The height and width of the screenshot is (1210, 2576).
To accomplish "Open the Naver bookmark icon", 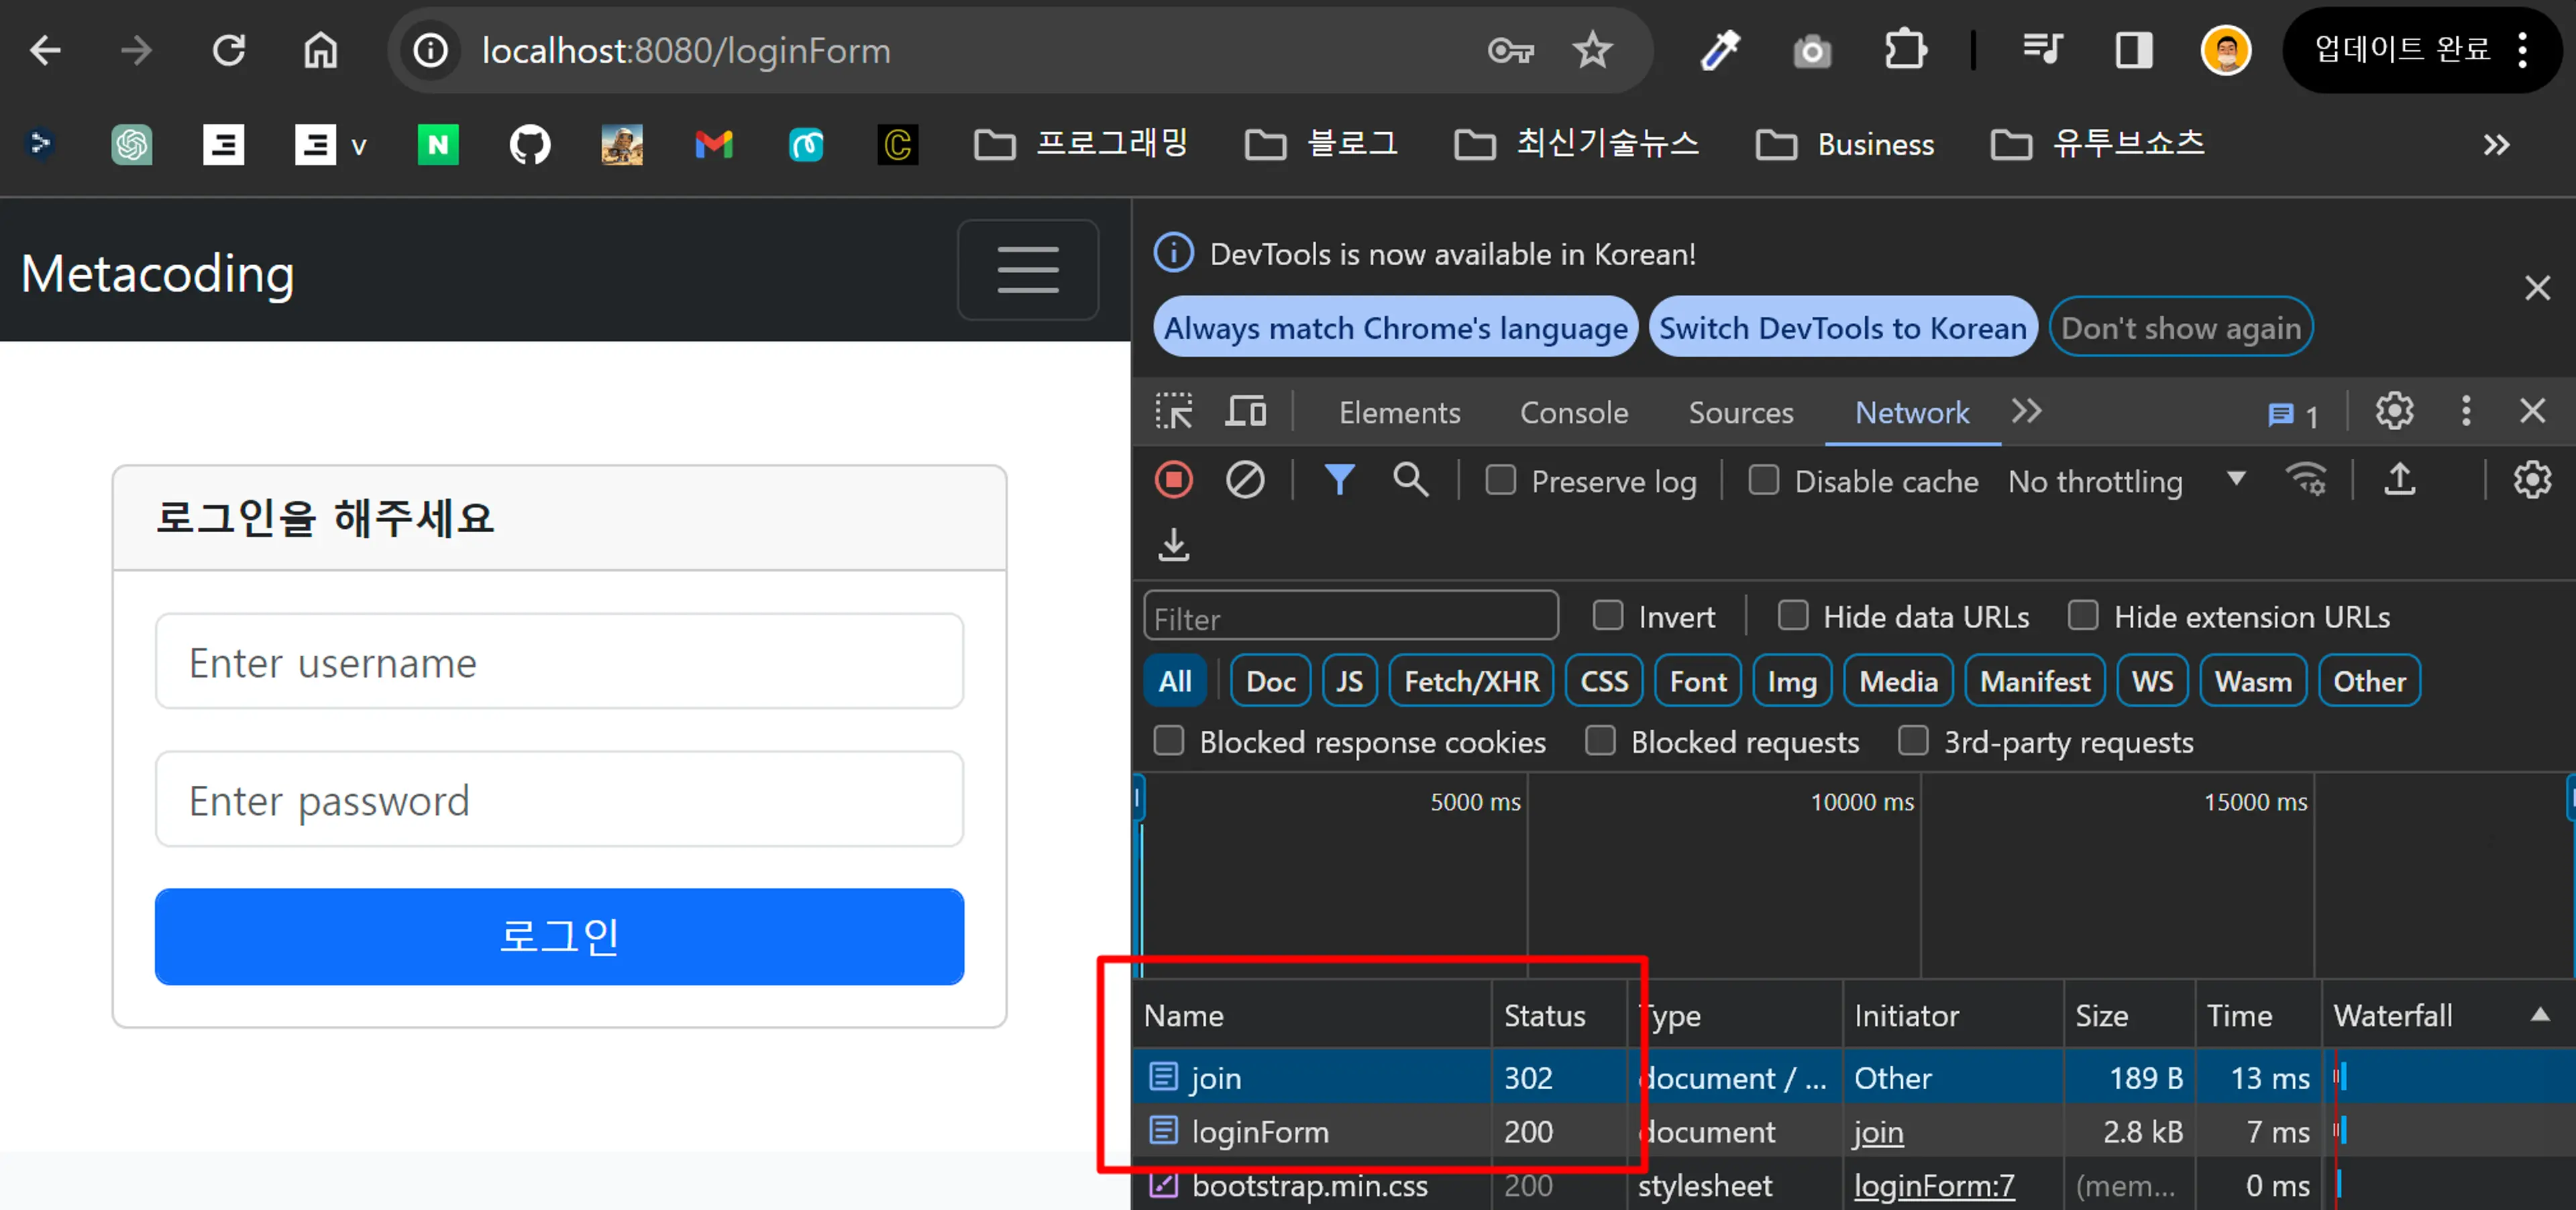I will pyautogui.click(x=438, y=145).
